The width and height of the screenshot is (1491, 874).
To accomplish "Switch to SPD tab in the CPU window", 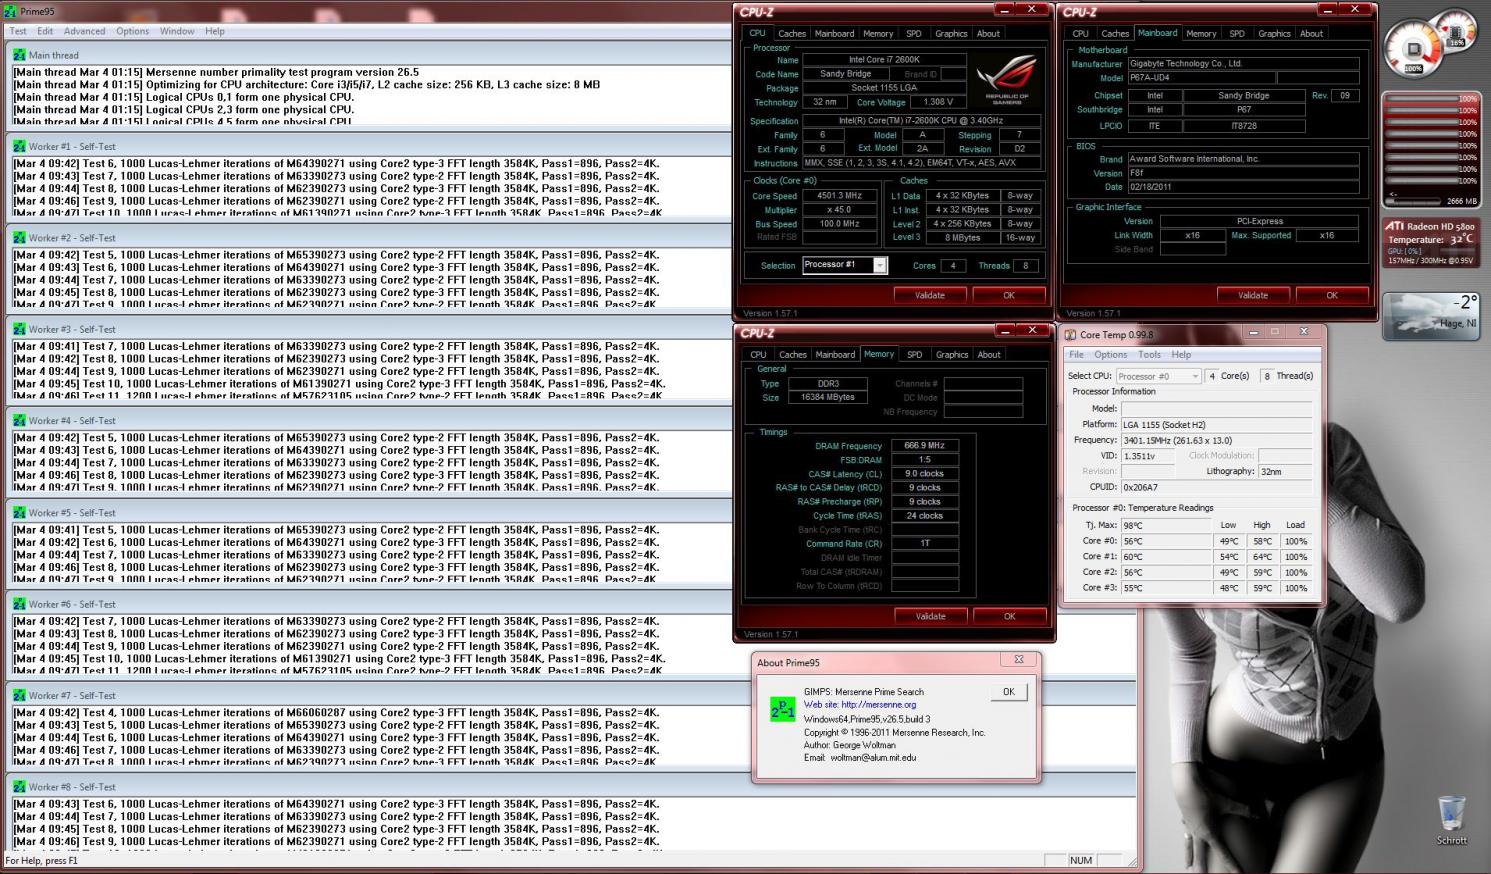I will 914,33.
